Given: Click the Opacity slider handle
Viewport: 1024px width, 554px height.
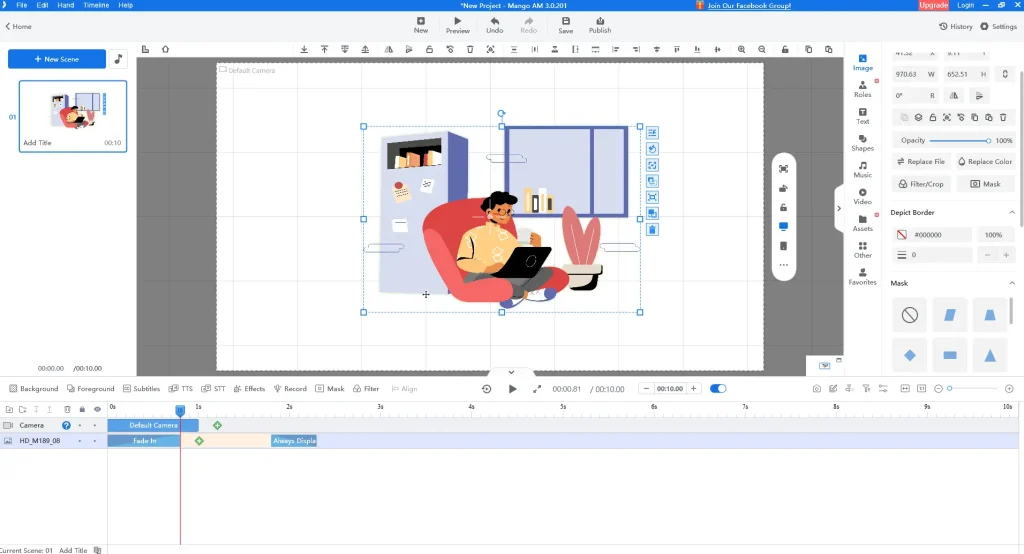Looking at the screenshot, I should (988, 141).
